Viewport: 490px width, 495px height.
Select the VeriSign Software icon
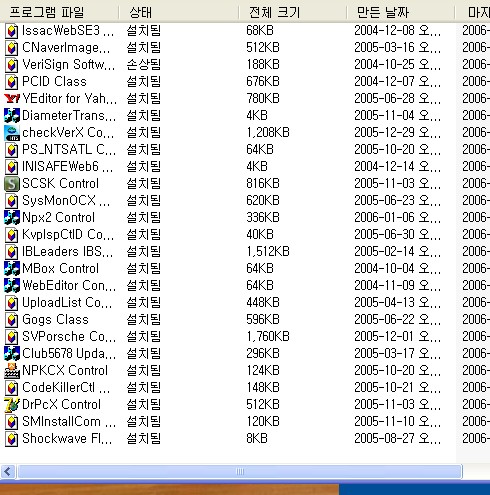tap(12, 64)
